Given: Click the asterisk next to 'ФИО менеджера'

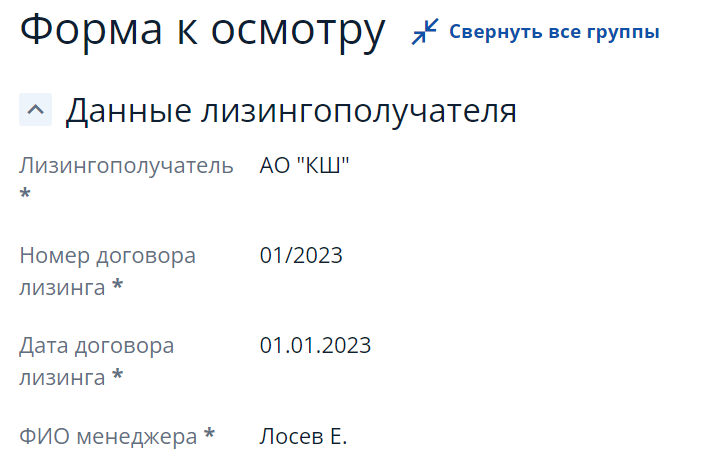Looking at the screenshot, I should click(x=209, y=435).
